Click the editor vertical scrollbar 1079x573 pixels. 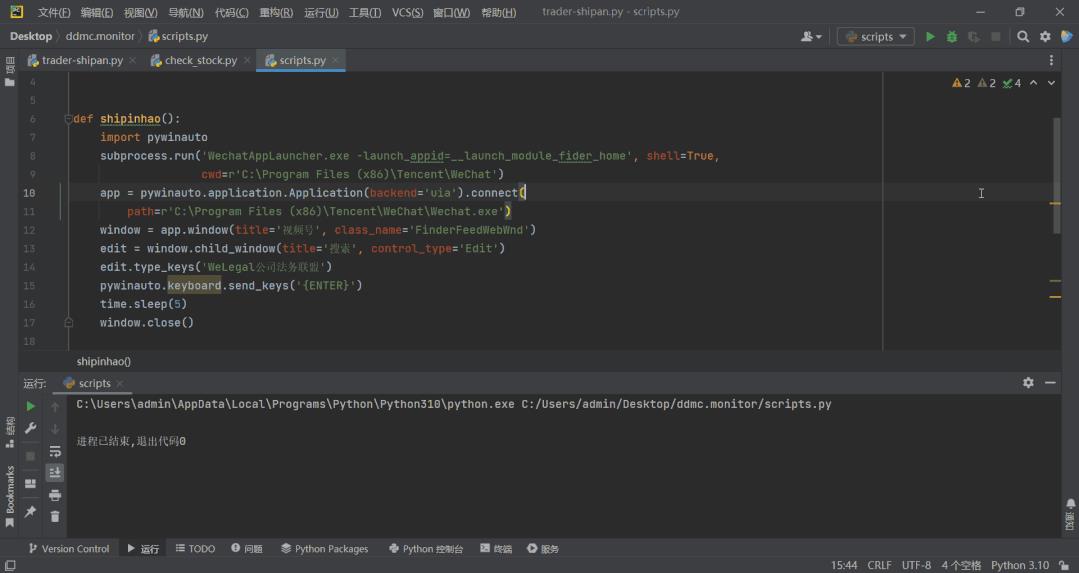pos(1056,175)
